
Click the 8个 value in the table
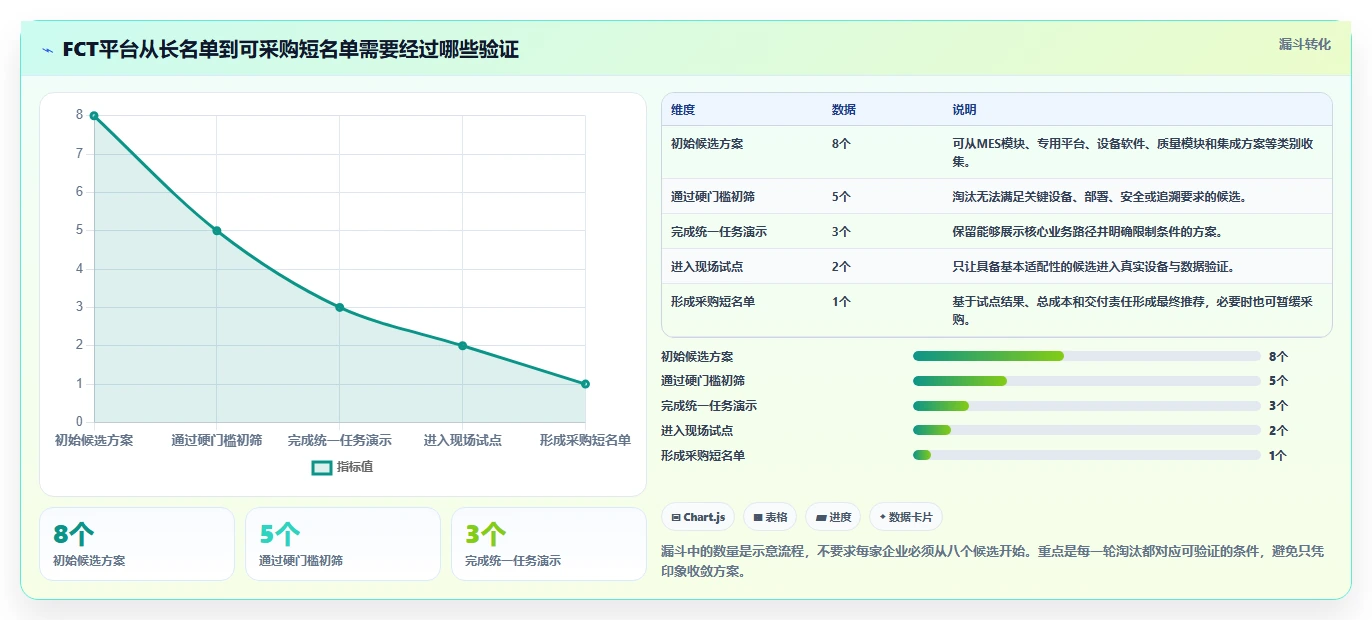point(841,144)
